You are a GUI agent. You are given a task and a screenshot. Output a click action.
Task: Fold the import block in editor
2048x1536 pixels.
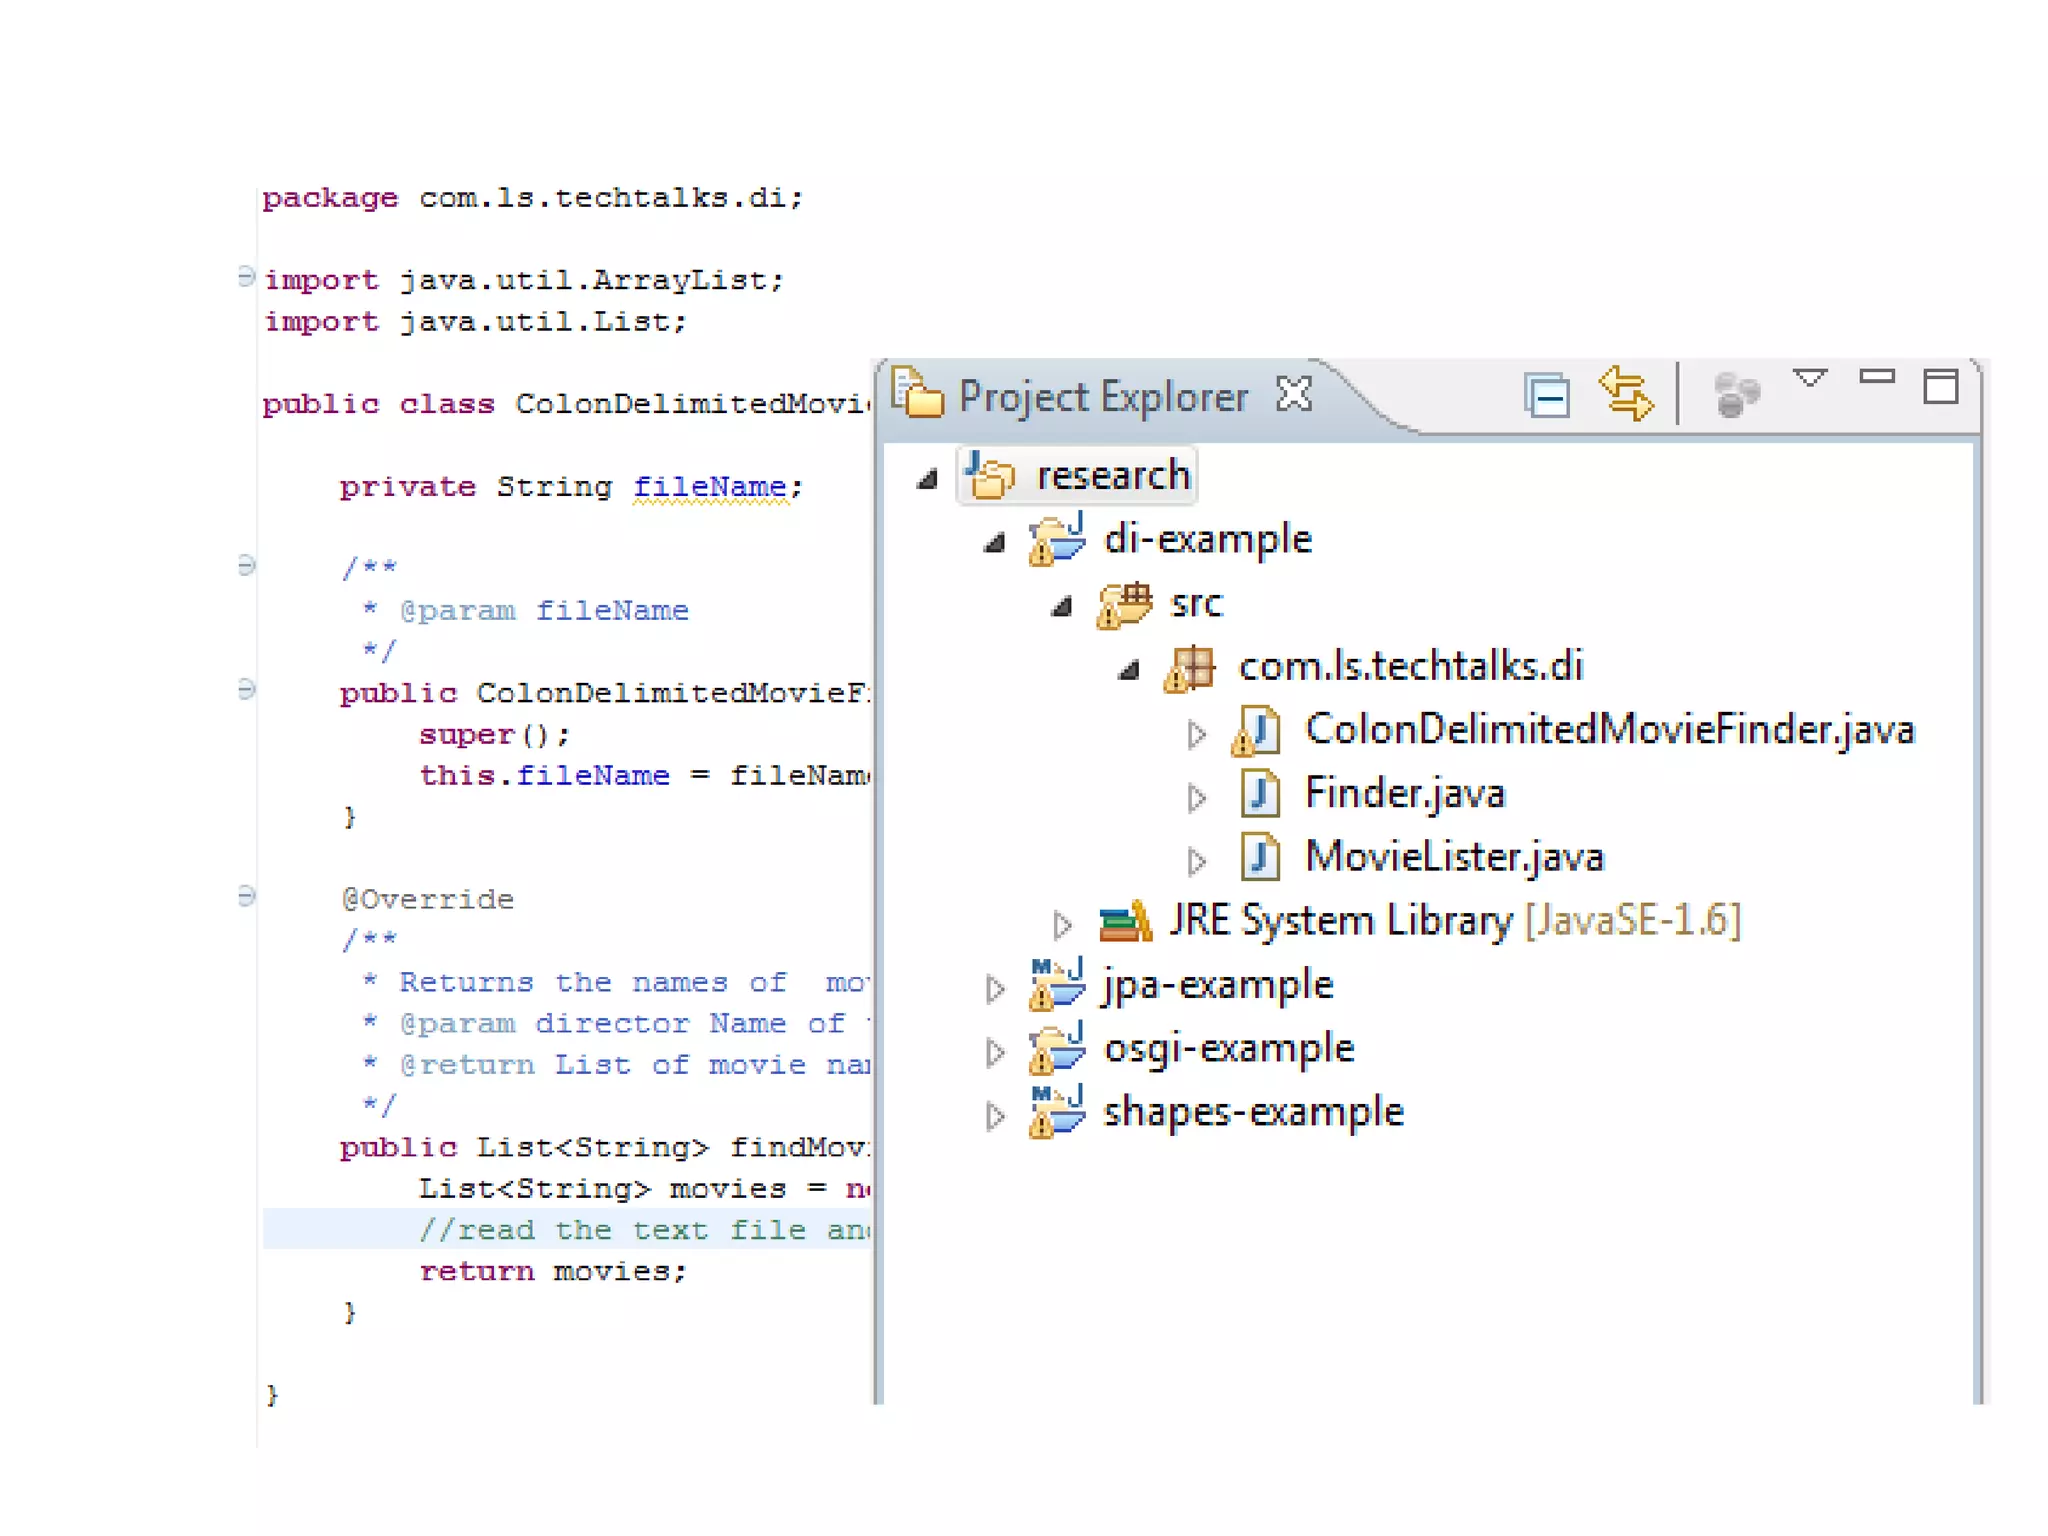246,277
